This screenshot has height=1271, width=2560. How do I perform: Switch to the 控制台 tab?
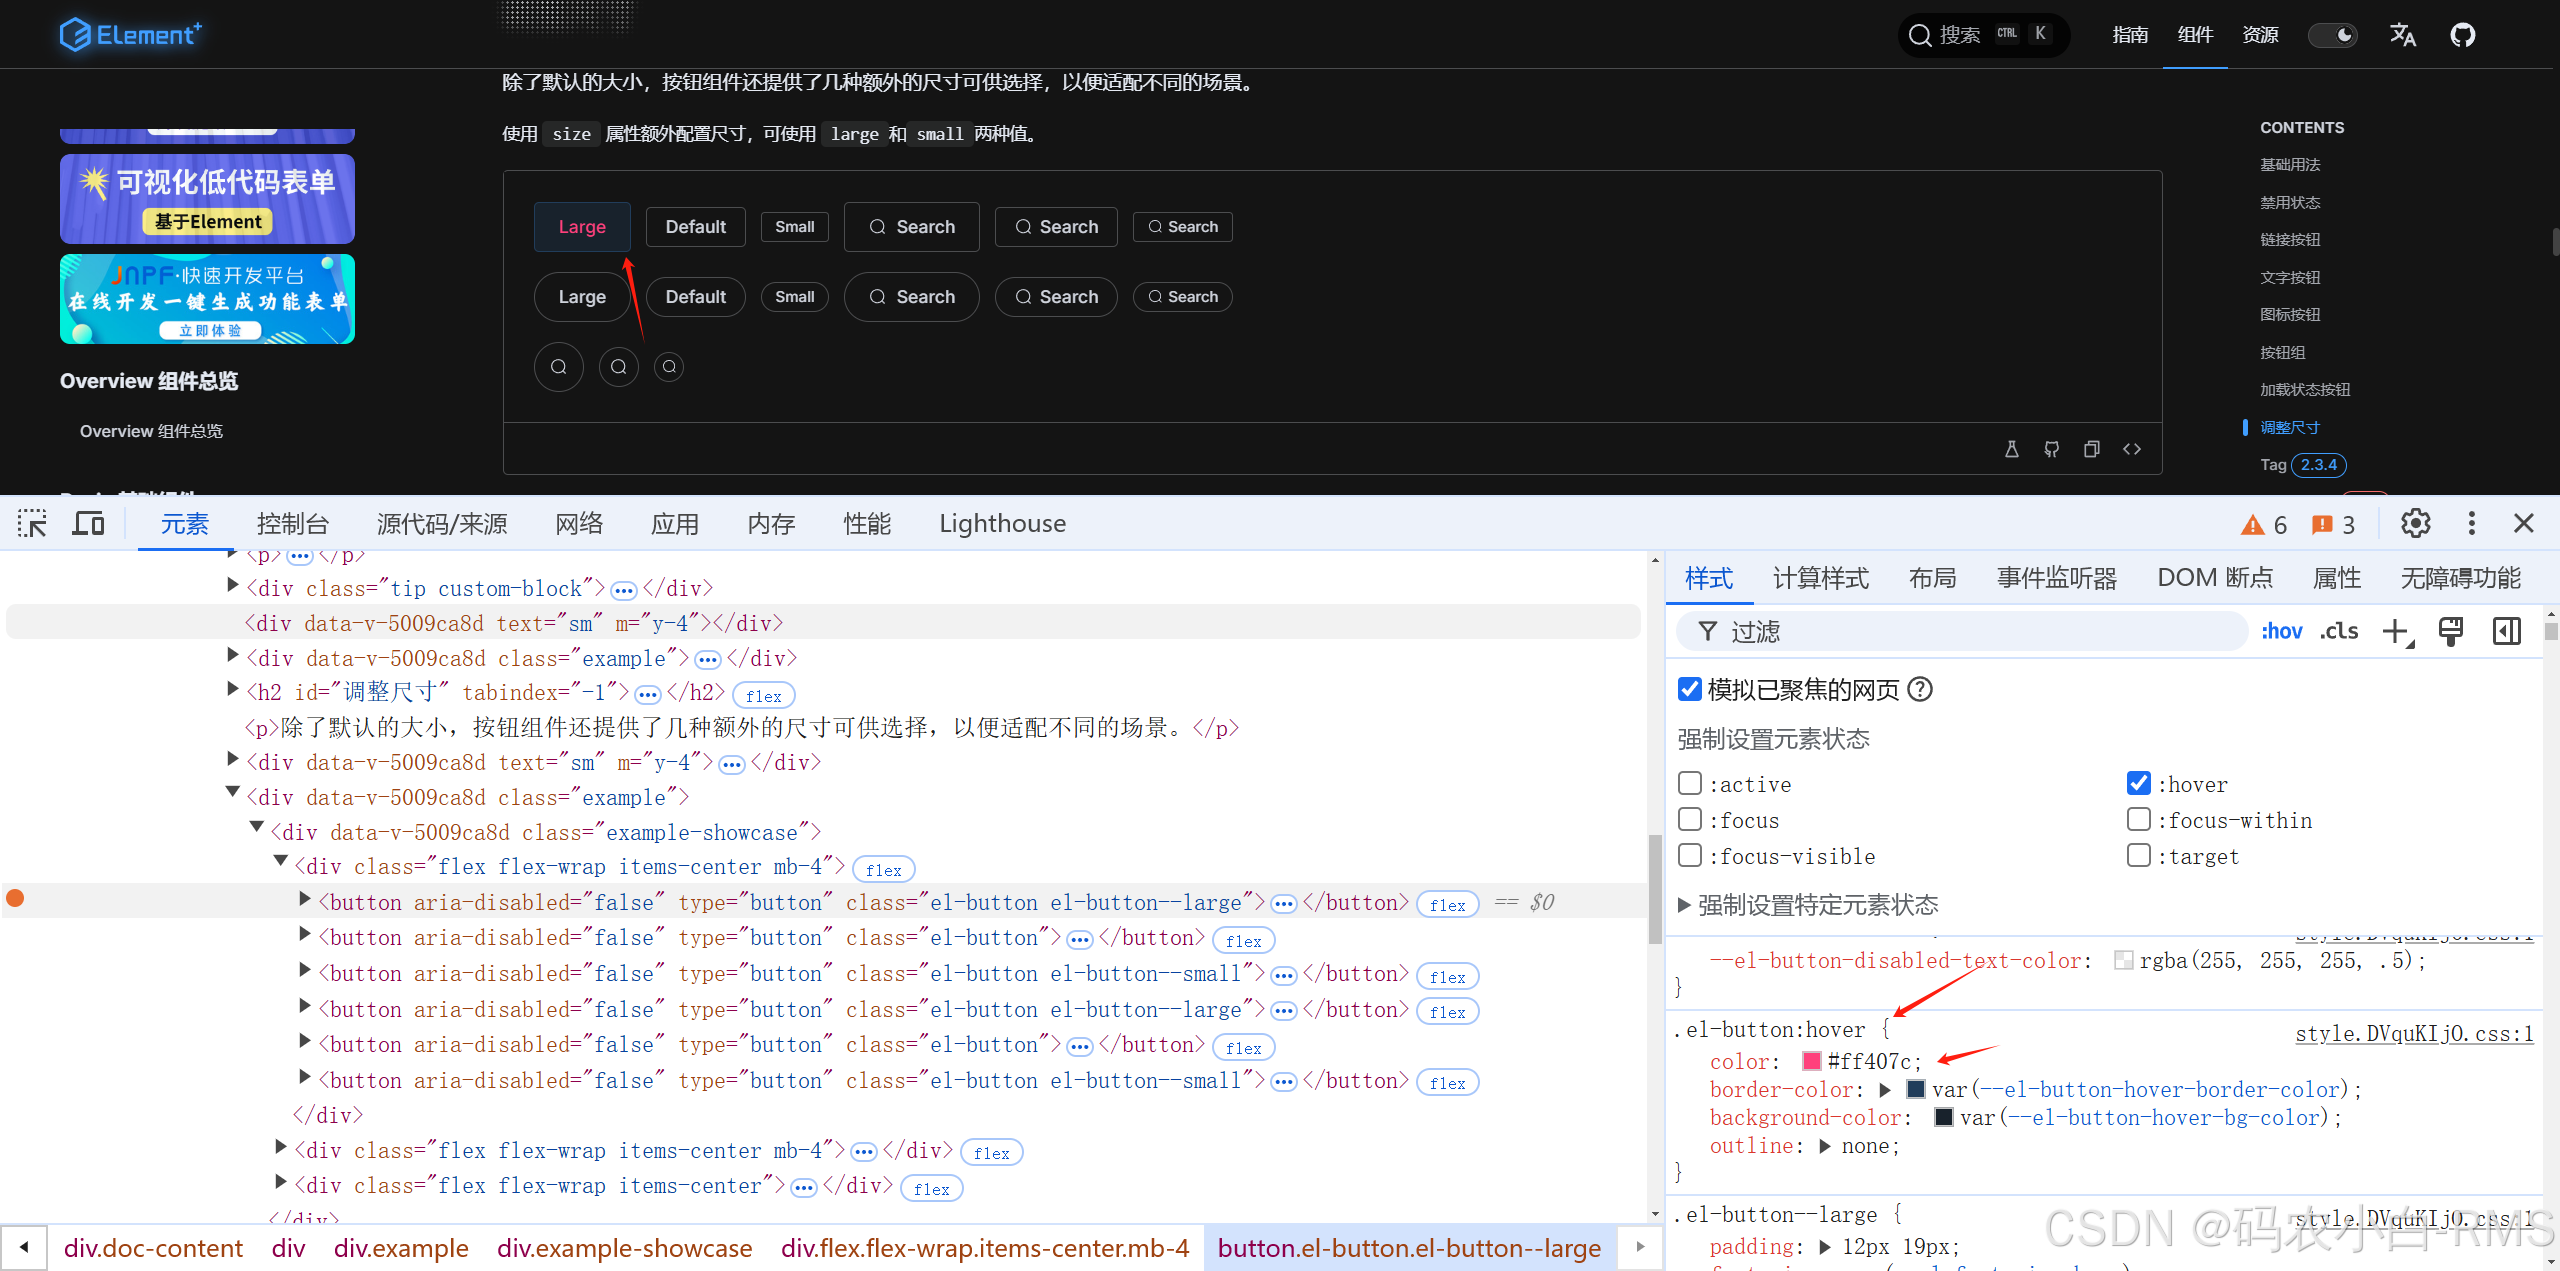point(292,523)
